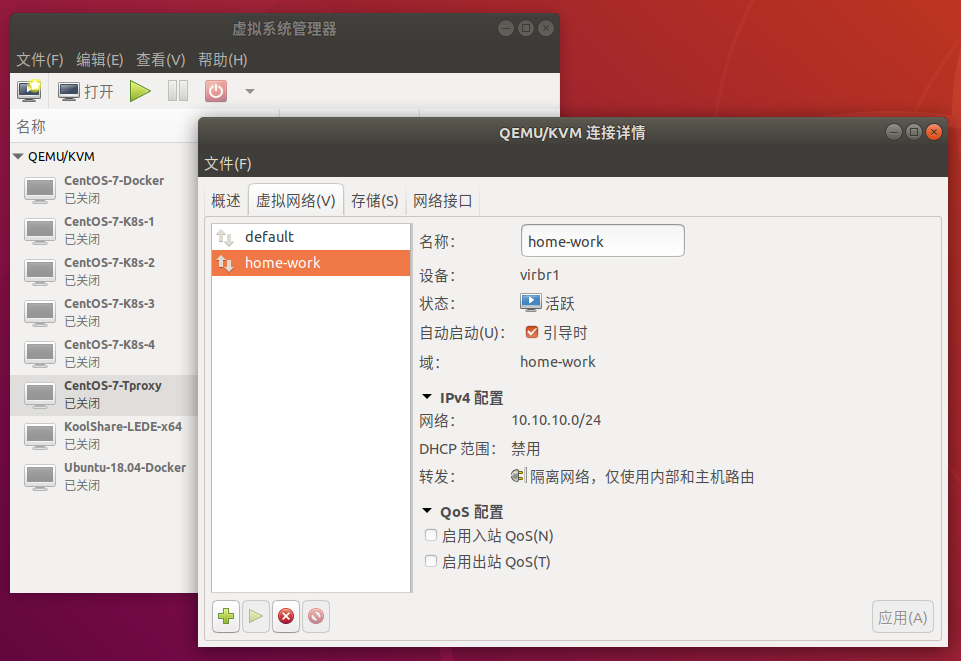The image size is (961, 661).
Task: Click the red shutdown power icon
Action: [216, 91]
